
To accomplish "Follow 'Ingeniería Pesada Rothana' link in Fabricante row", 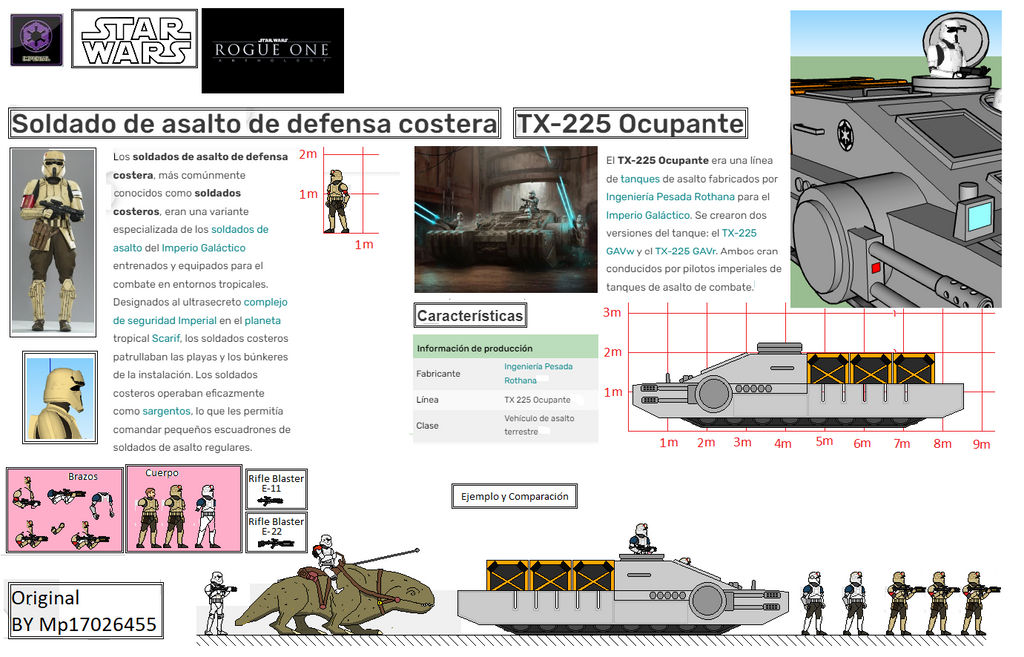I will (538, 374).
